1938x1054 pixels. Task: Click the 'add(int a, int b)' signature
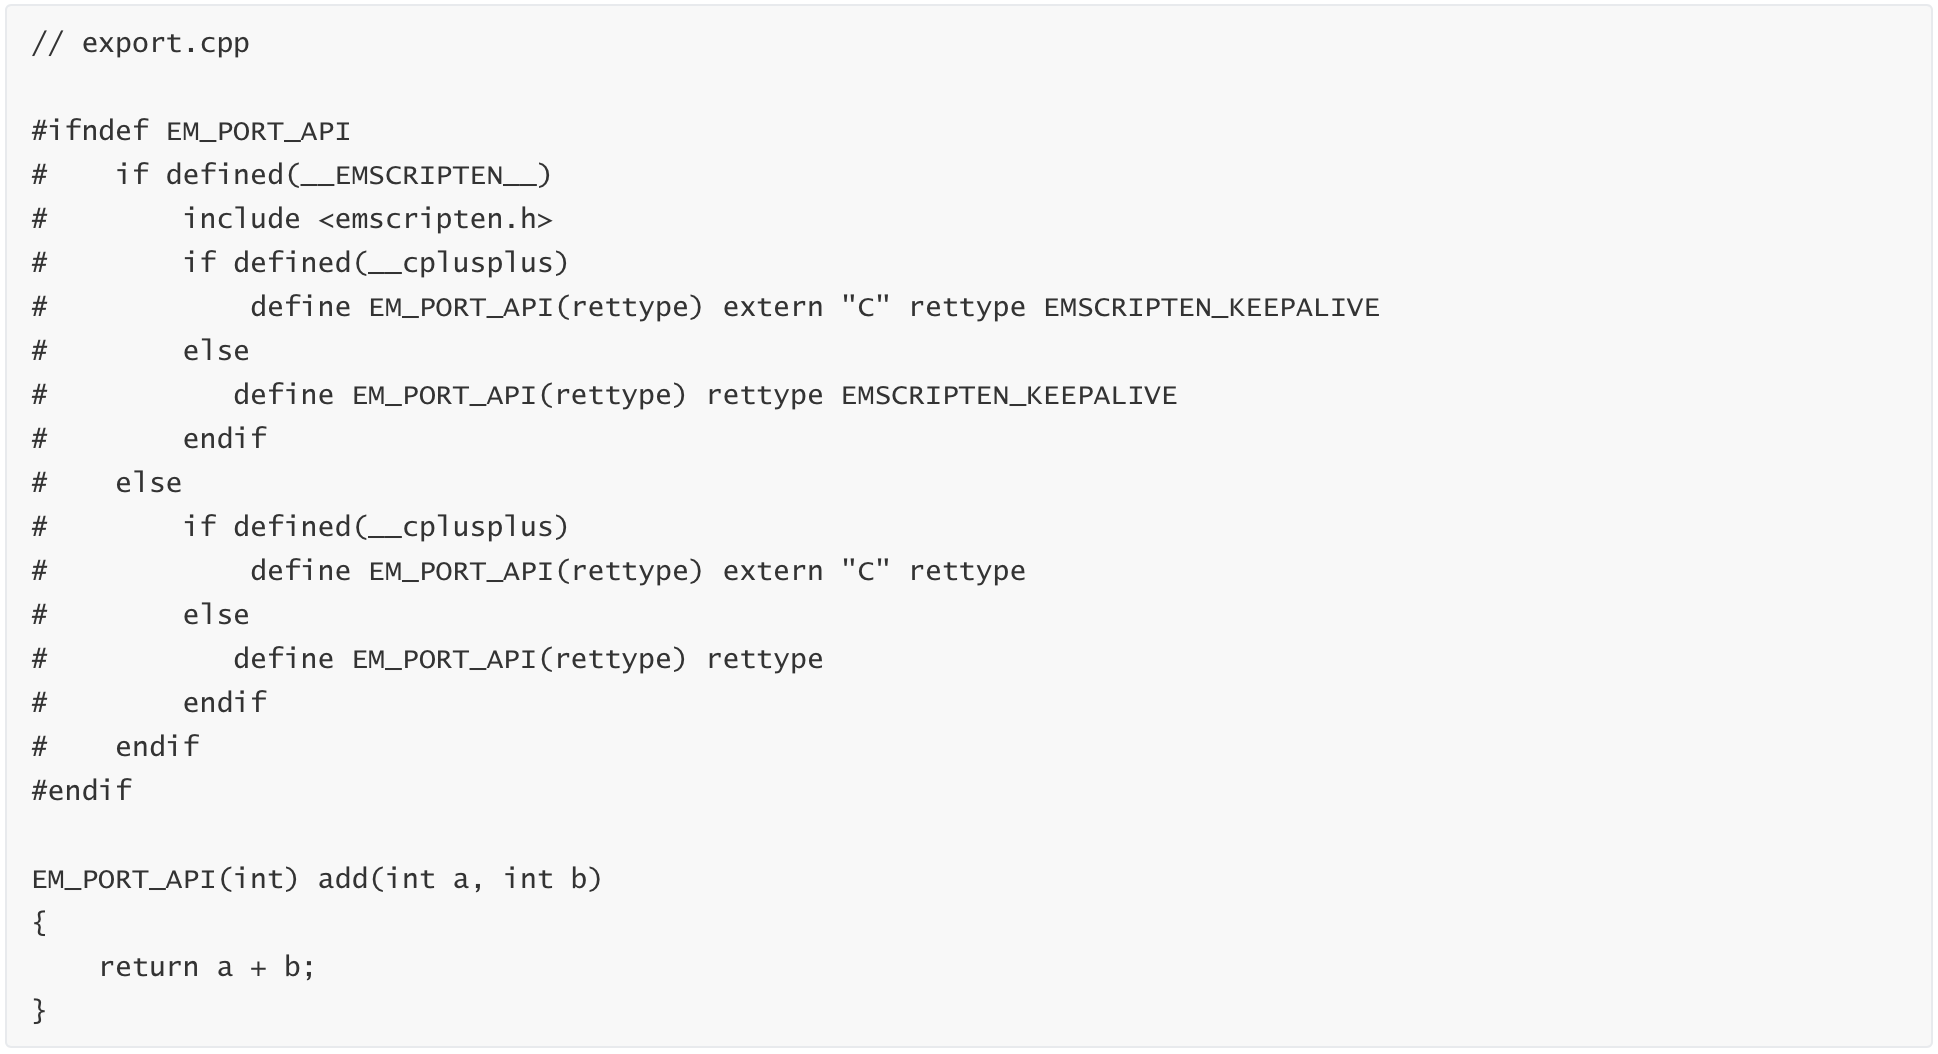point(460,879)
